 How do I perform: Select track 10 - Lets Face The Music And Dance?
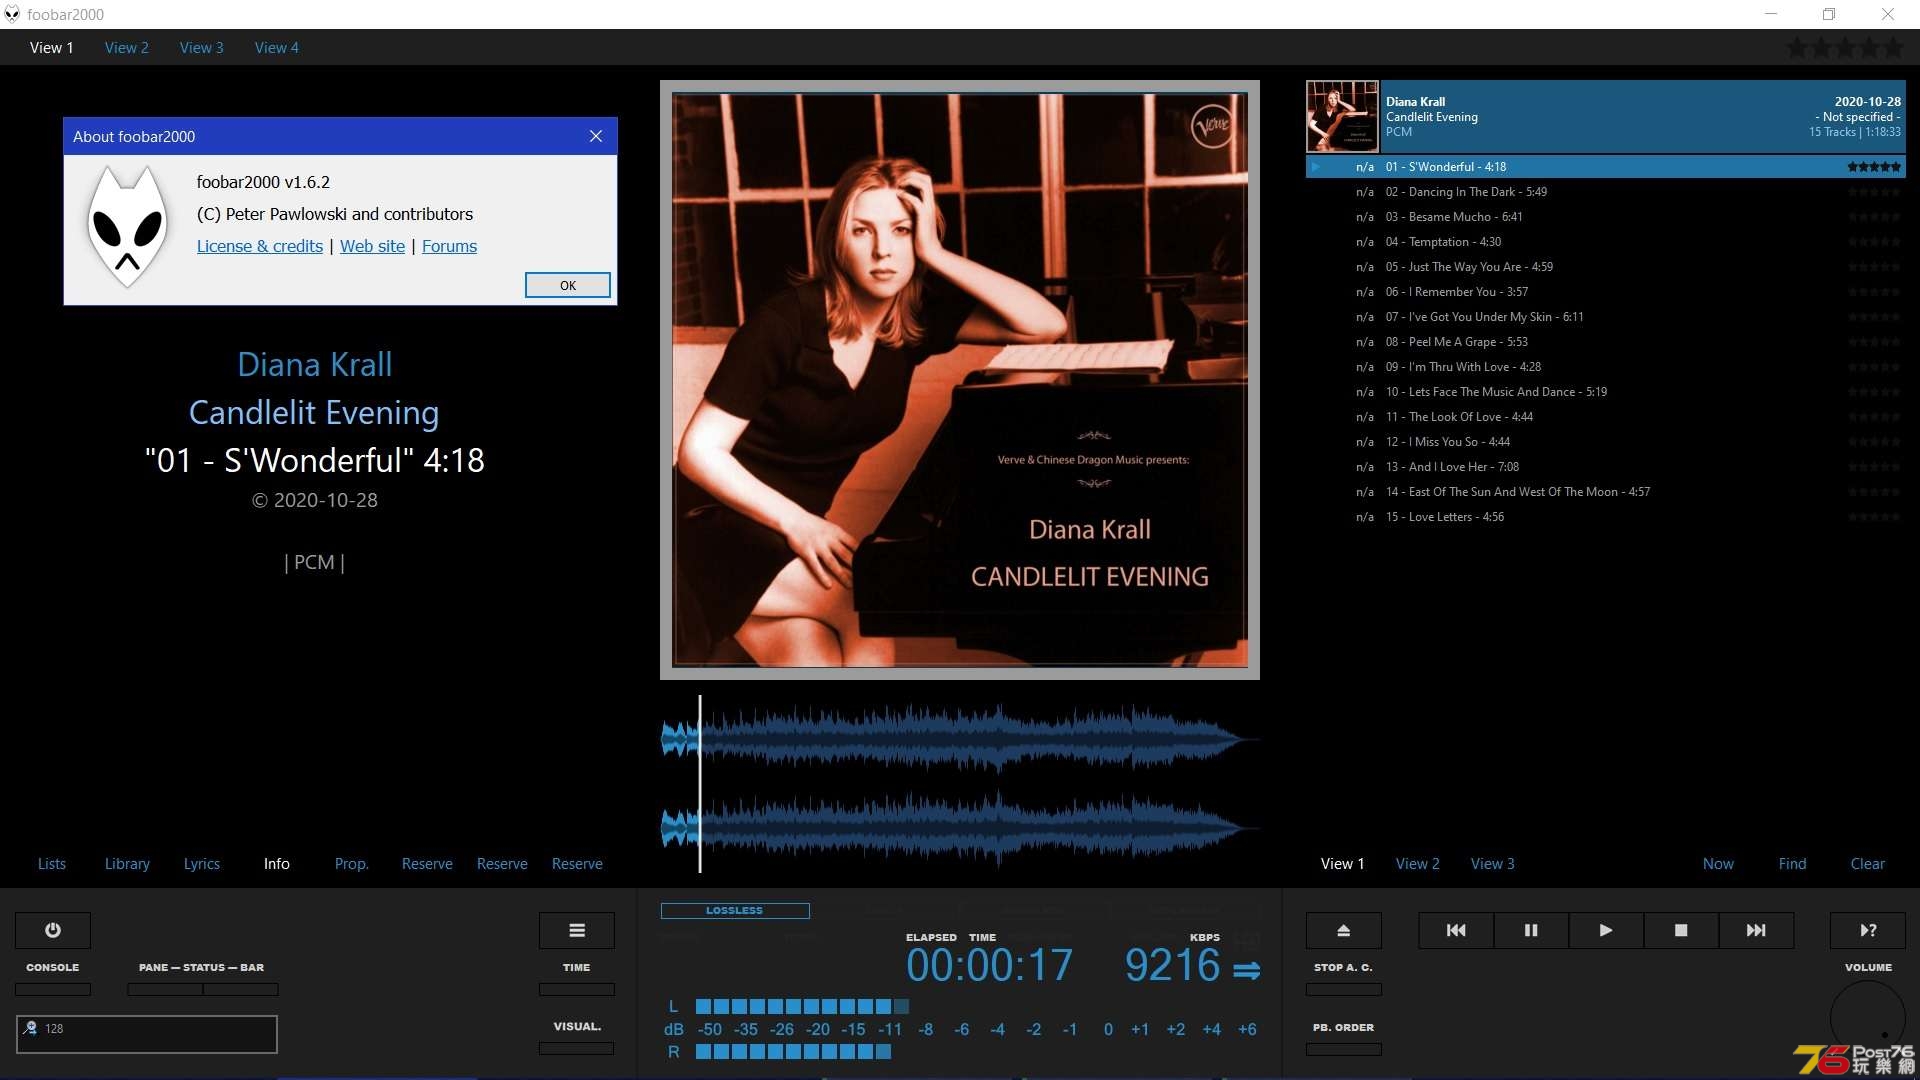click(x=1606, y=392)
